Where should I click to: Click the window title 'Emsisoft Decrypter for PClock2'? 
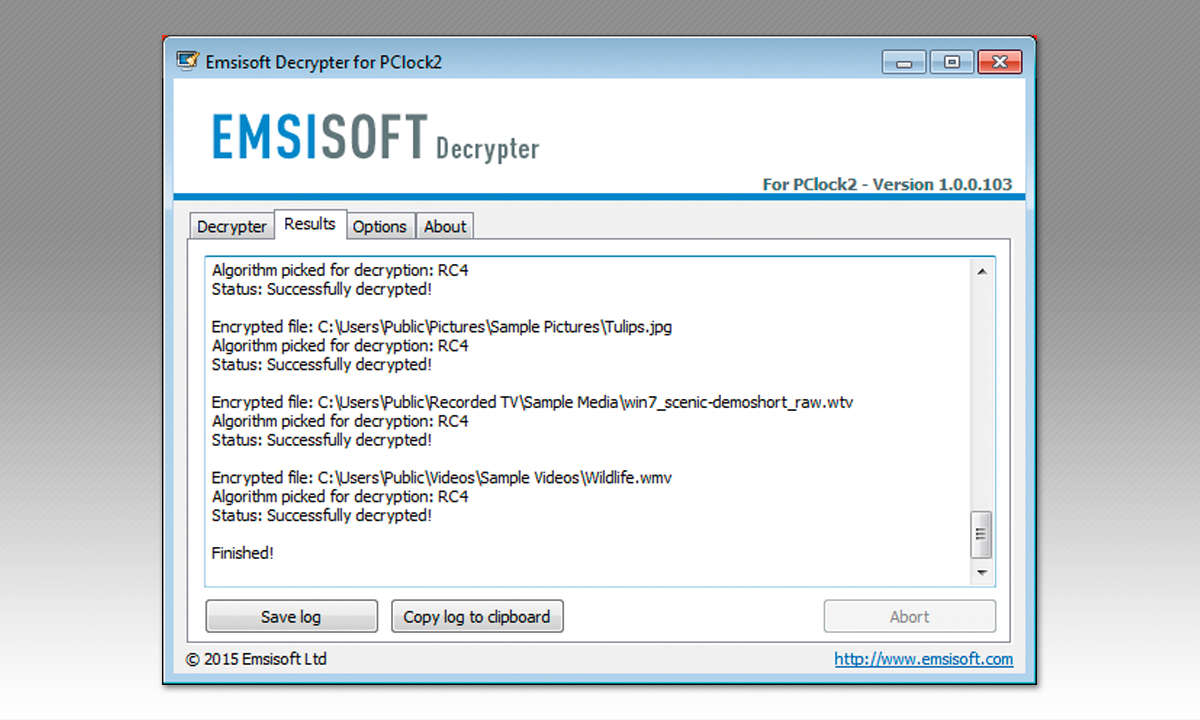pyautogui.click(x=323, y=62)
